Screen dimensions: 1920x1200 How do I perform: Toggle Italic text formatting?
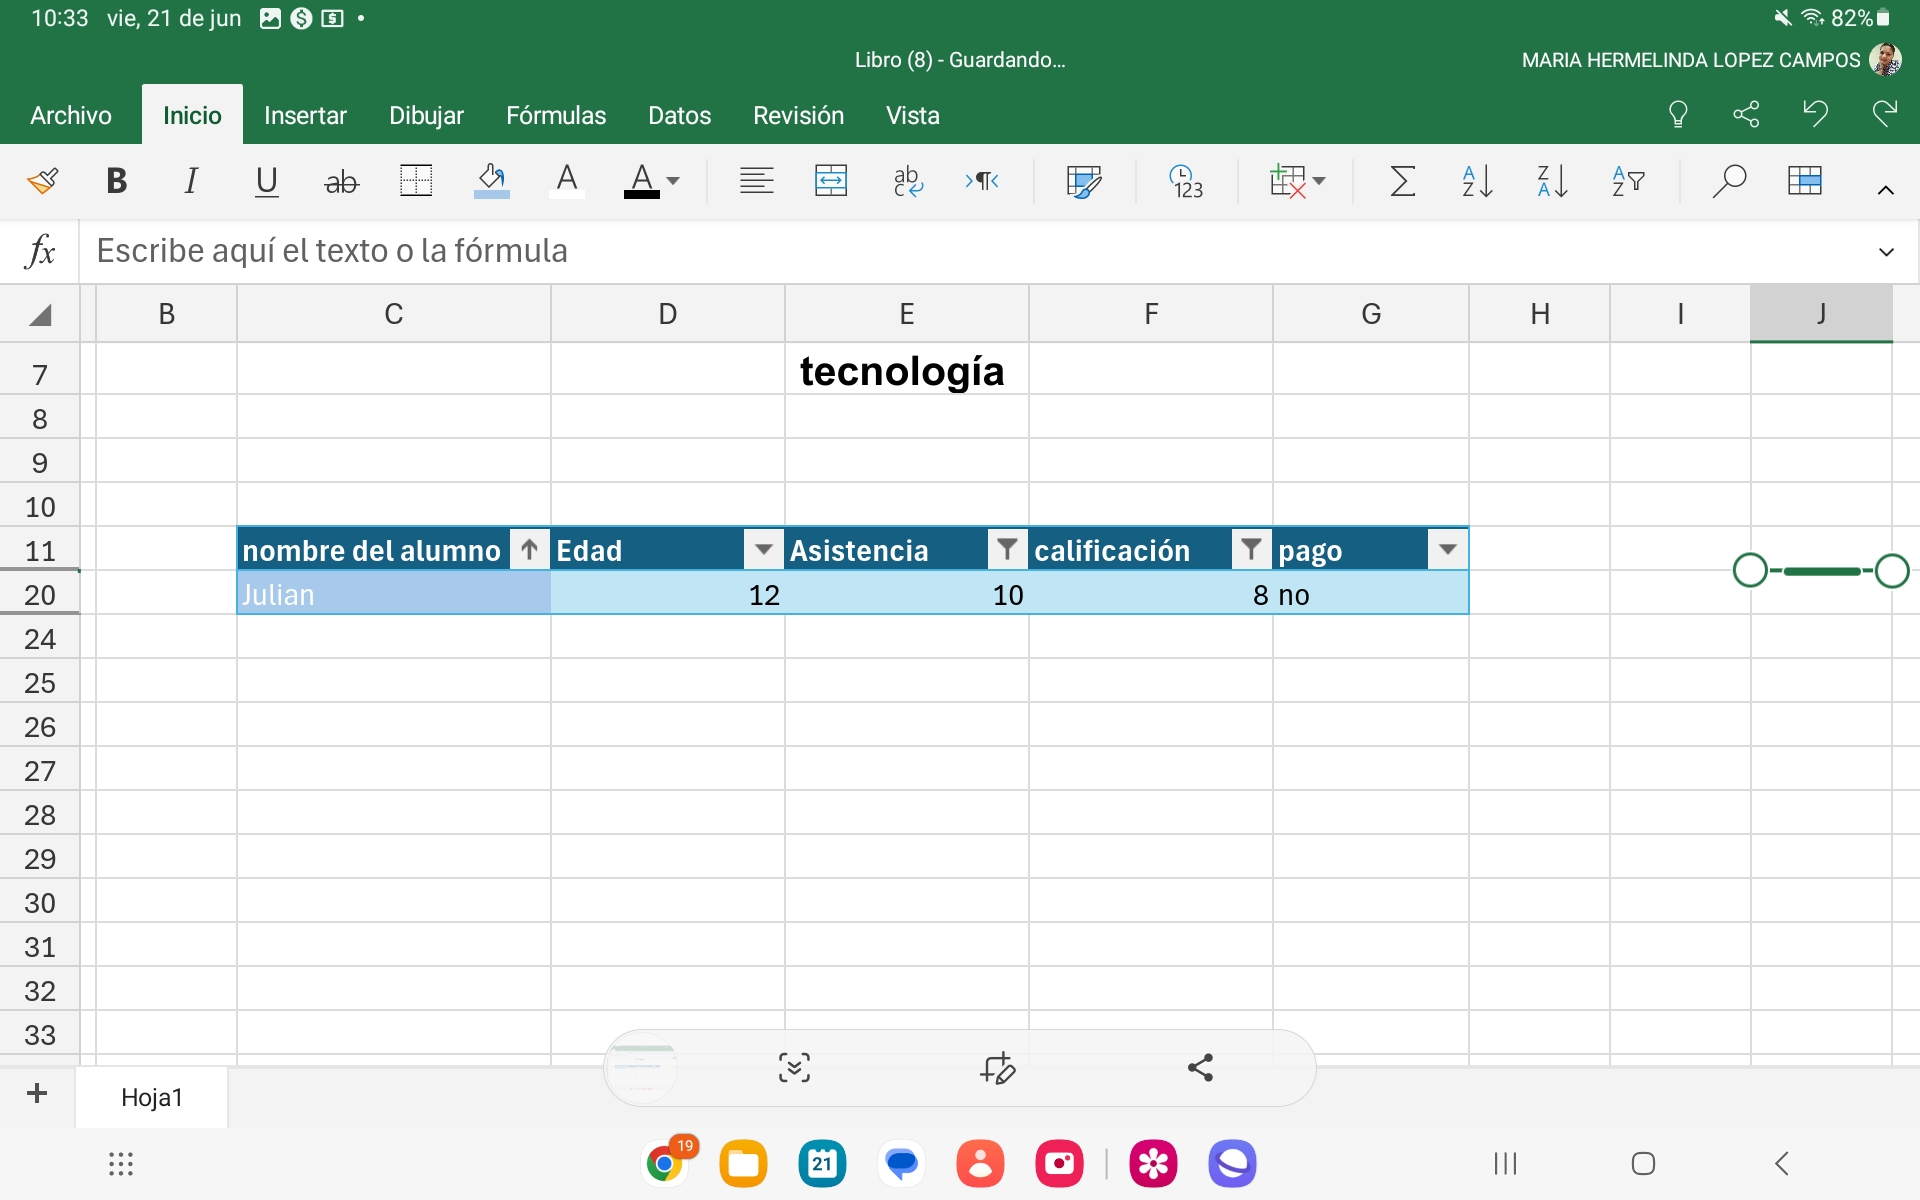(190, 181)
